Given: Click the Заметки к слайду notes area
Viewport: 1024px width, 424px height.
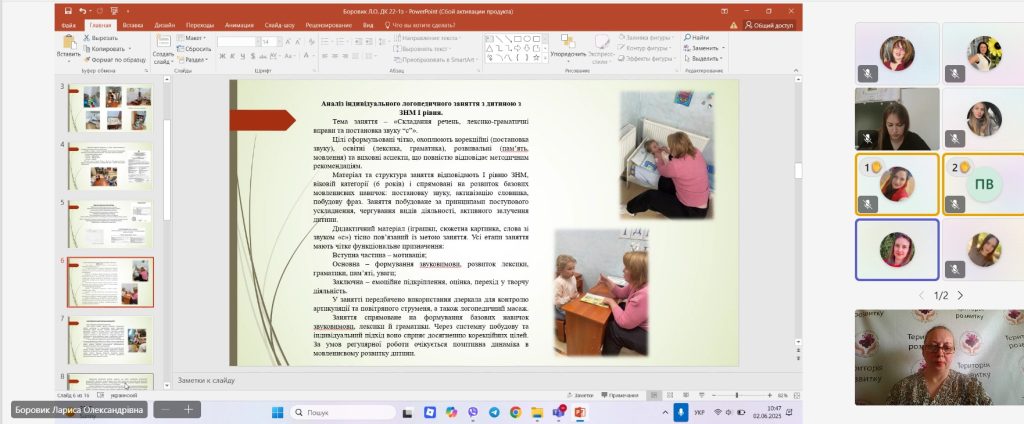Looking at the screenshot, I should 487,380.
